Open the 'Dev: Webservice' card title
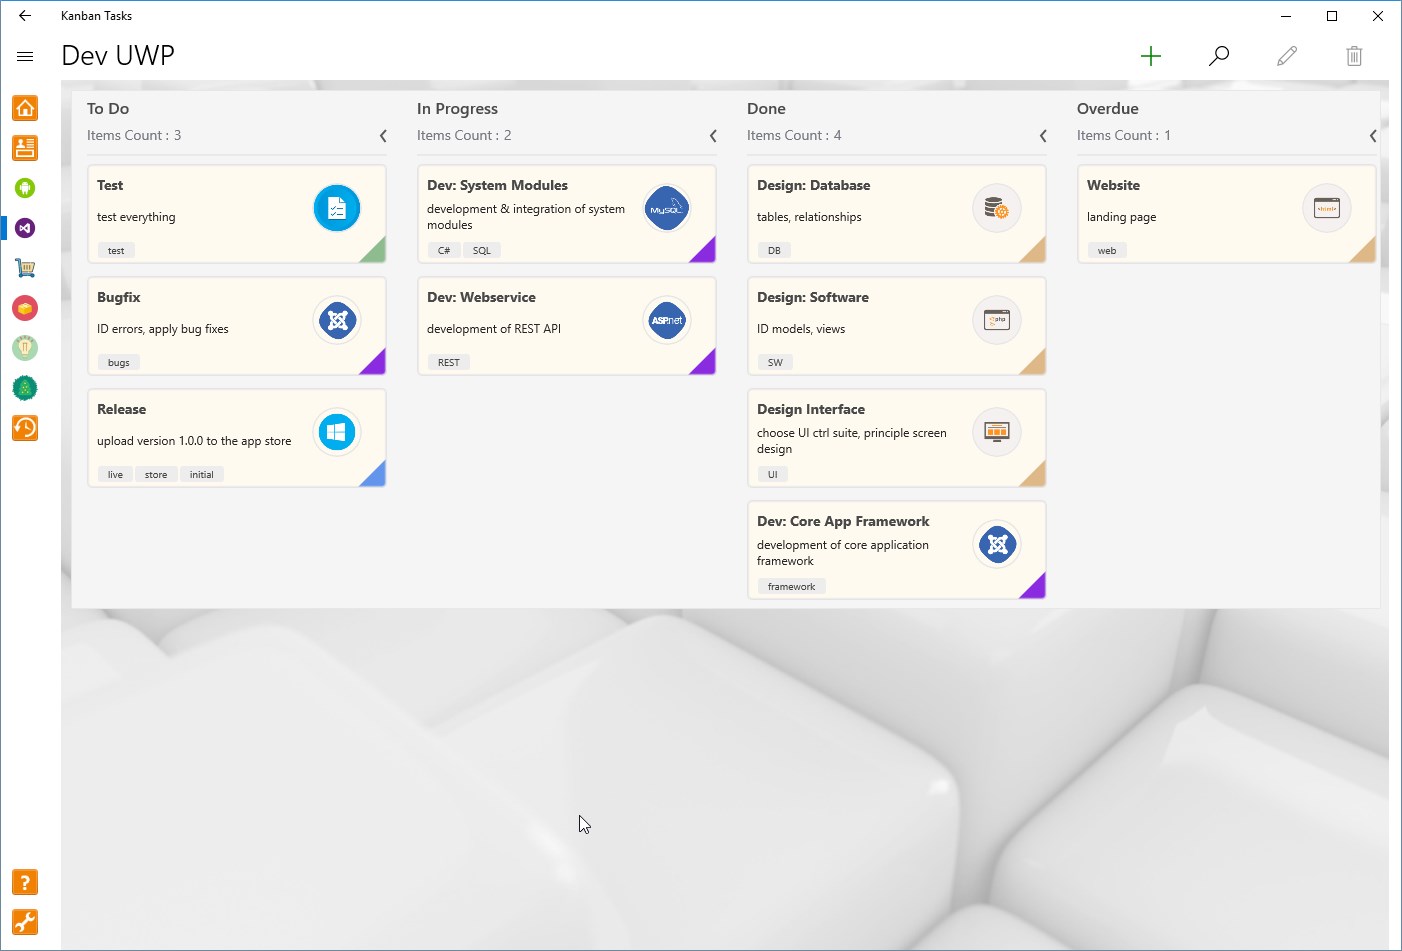Viewport: 1402px width, 951px height. [481, 297]
